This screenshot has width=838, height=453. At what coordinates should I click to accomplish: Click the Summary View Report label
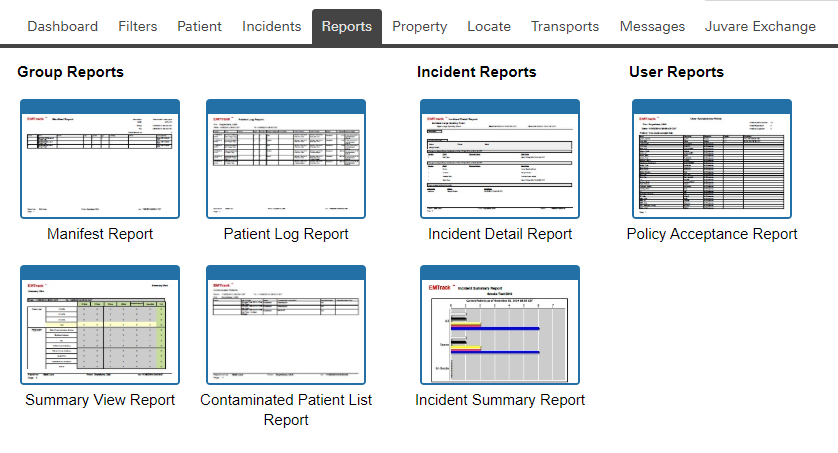100,400
